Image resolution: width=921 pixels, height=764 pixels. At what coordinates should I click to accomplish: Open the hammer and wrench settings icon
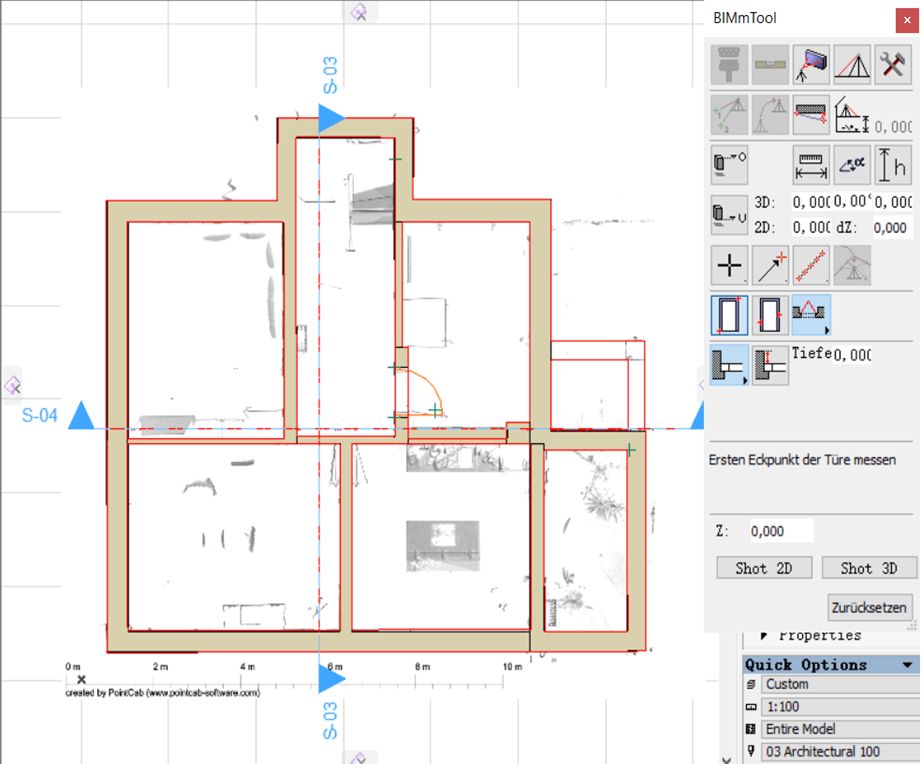893,64
